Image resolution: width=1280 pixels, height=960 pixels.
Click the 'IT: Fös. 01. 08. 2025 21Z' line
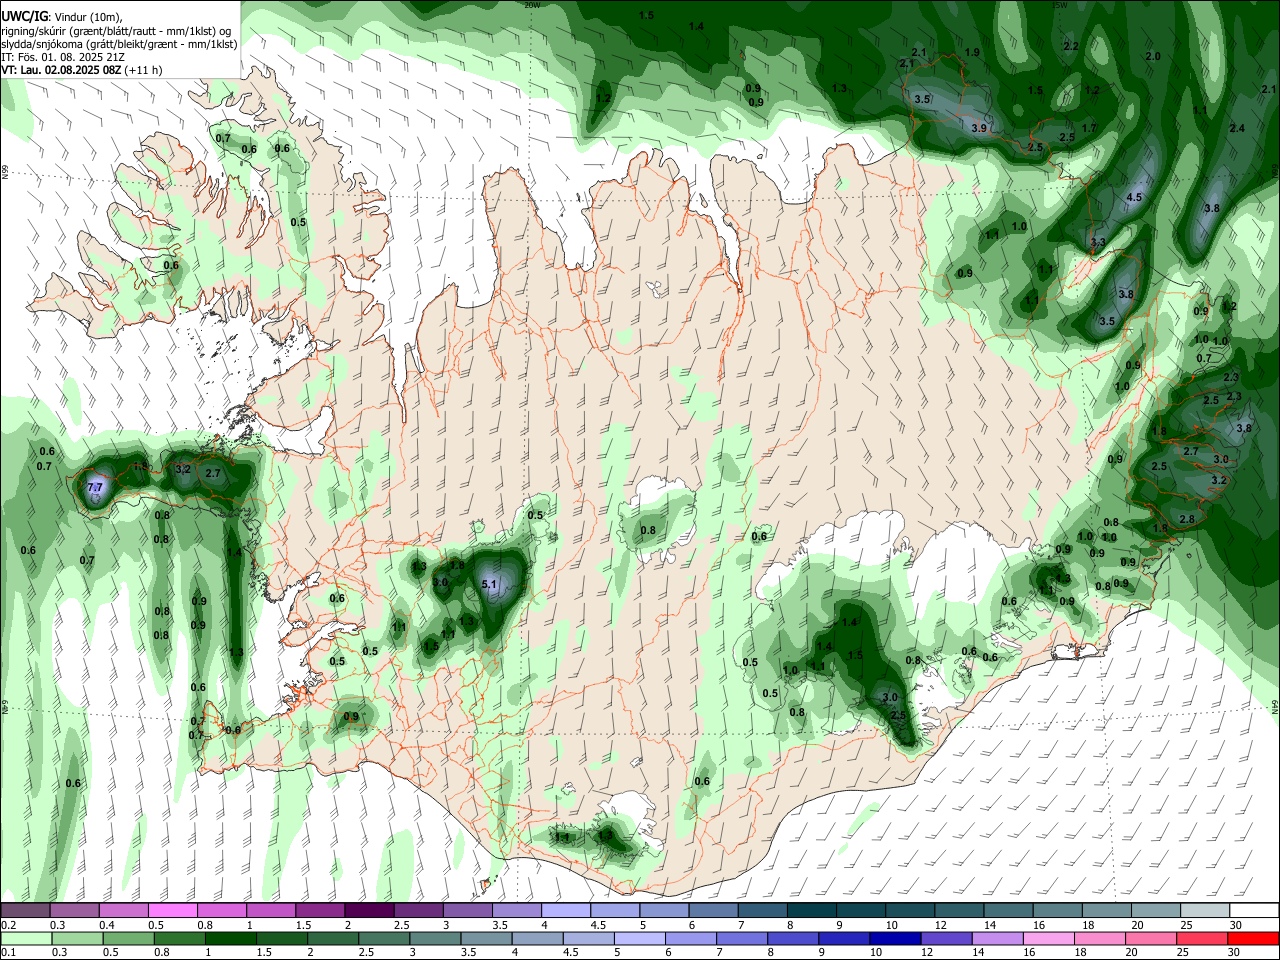(x=63, y=57)
